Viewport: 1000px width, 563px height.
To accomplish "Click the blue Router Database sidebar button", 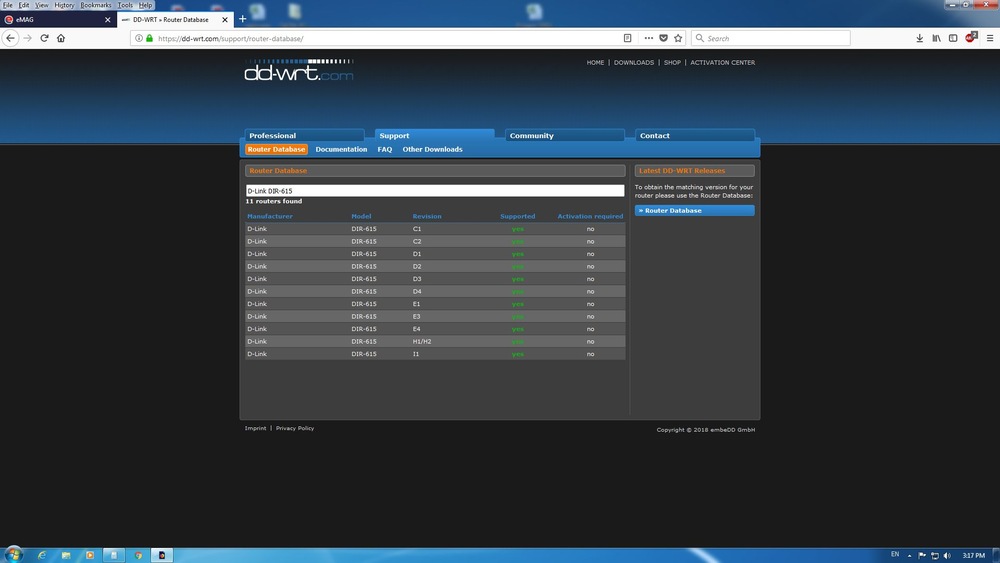I will (694, 211).
